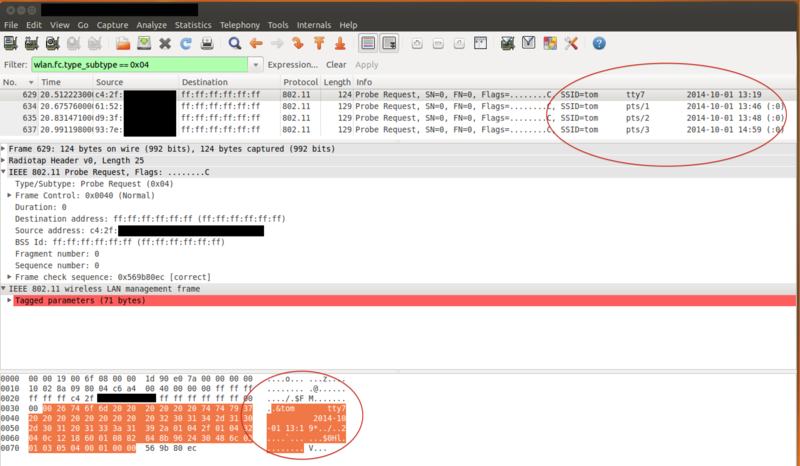The image size is (800, 466).
Task: Expand the Tagged parameters tree
Action: tap(9, 300)
